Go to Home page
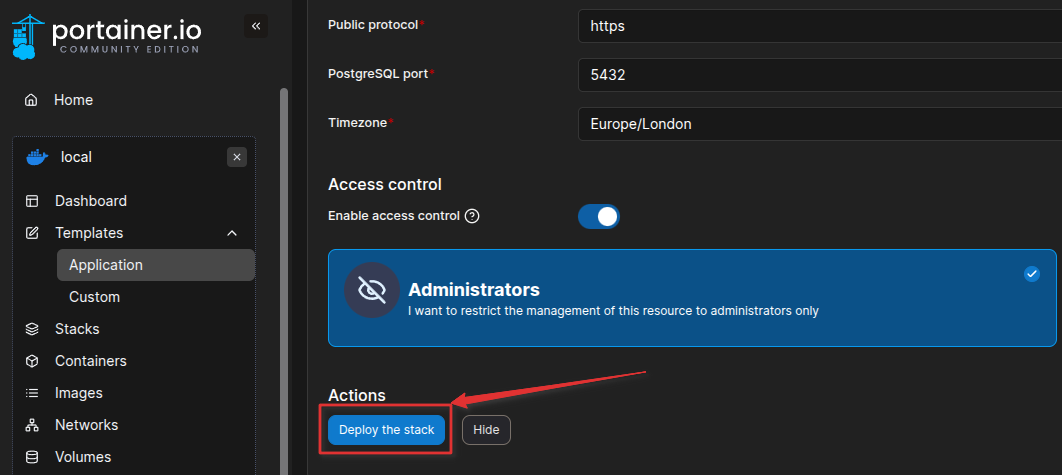The width and height of the screenshot is (1062, 475). [x=73, y=100]
